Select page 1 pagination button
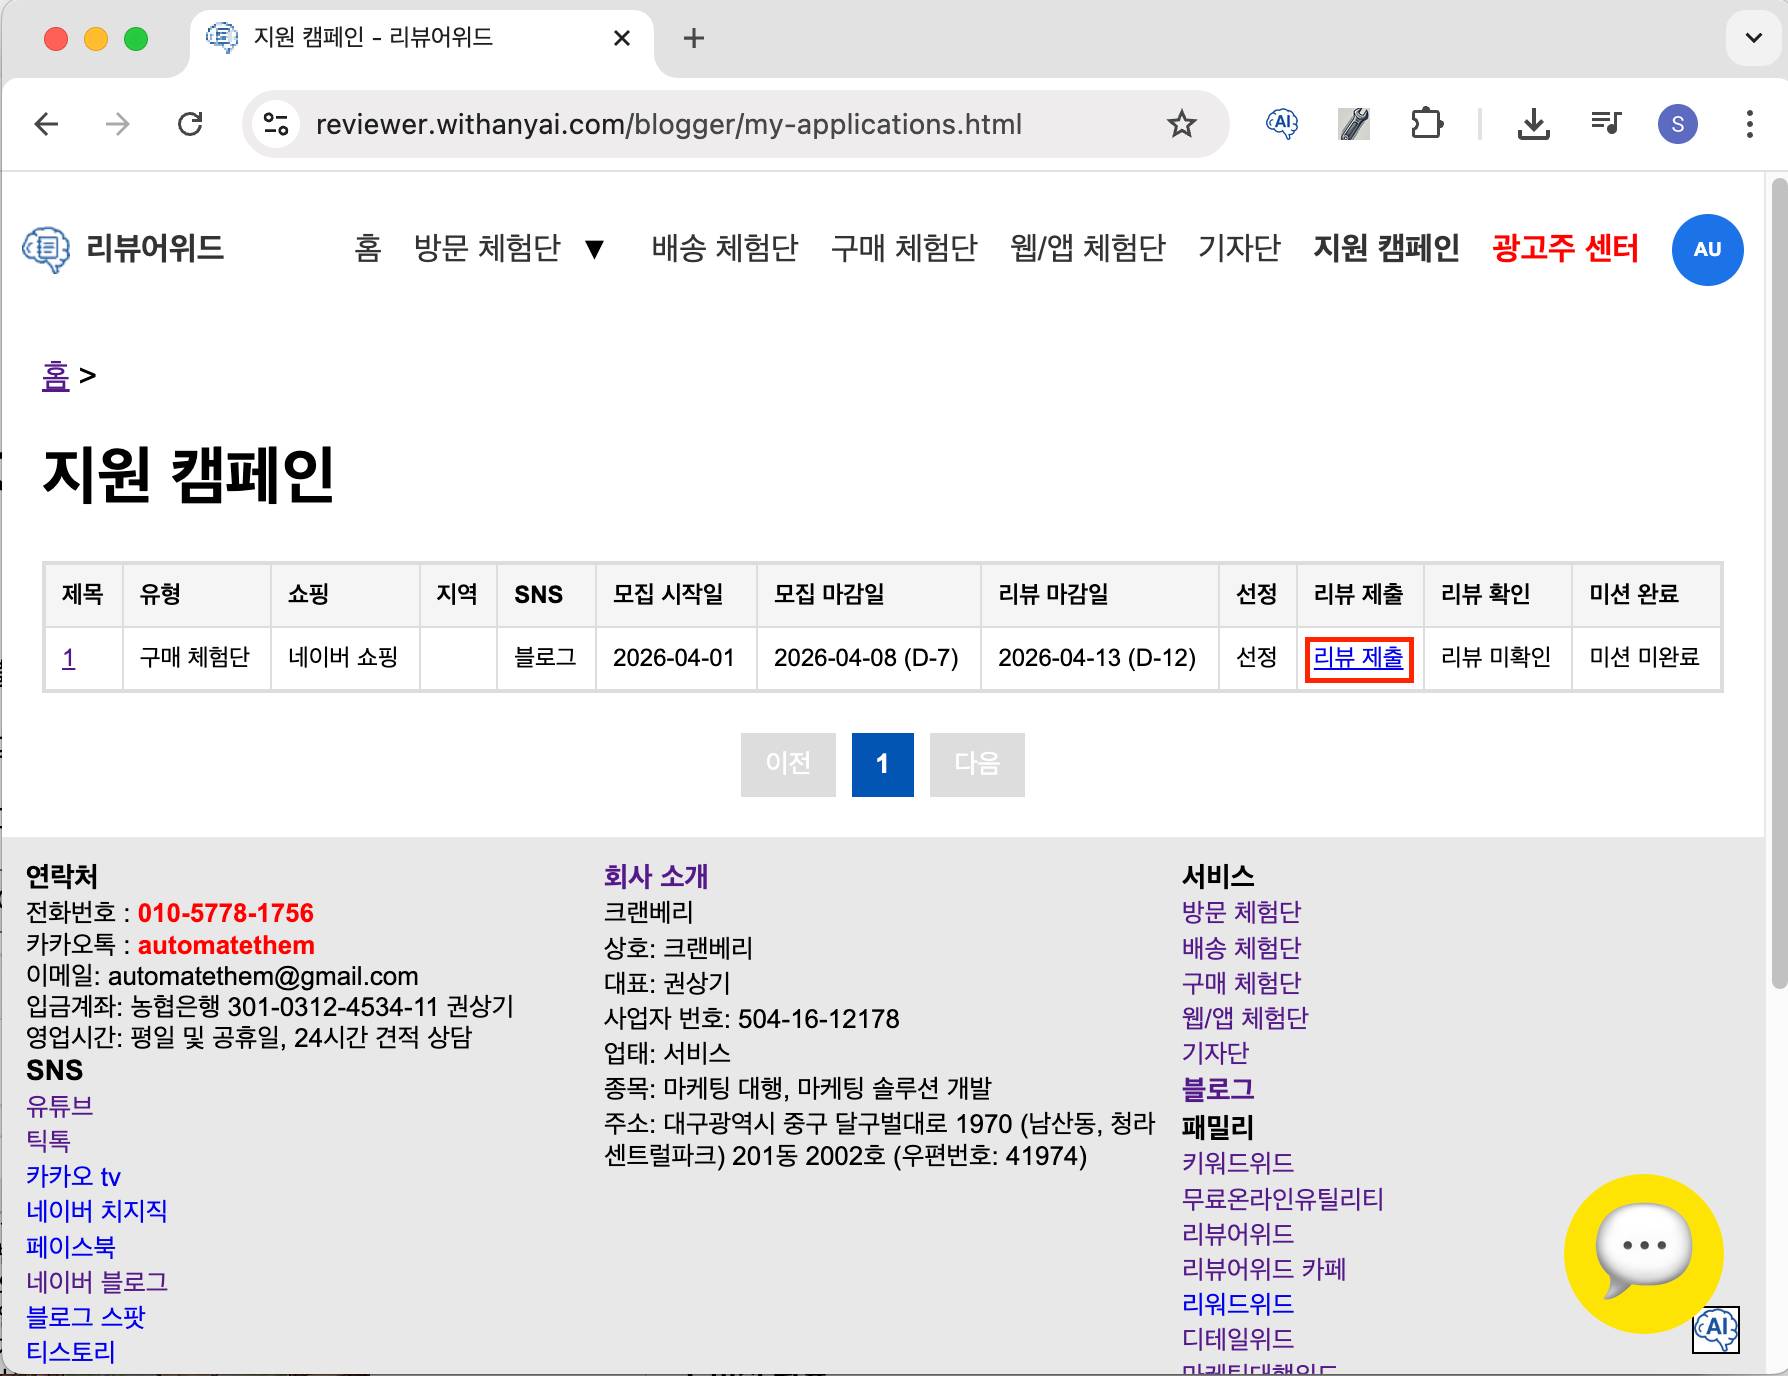The width and height of the screenshot is (1788, 1376). 882,765
